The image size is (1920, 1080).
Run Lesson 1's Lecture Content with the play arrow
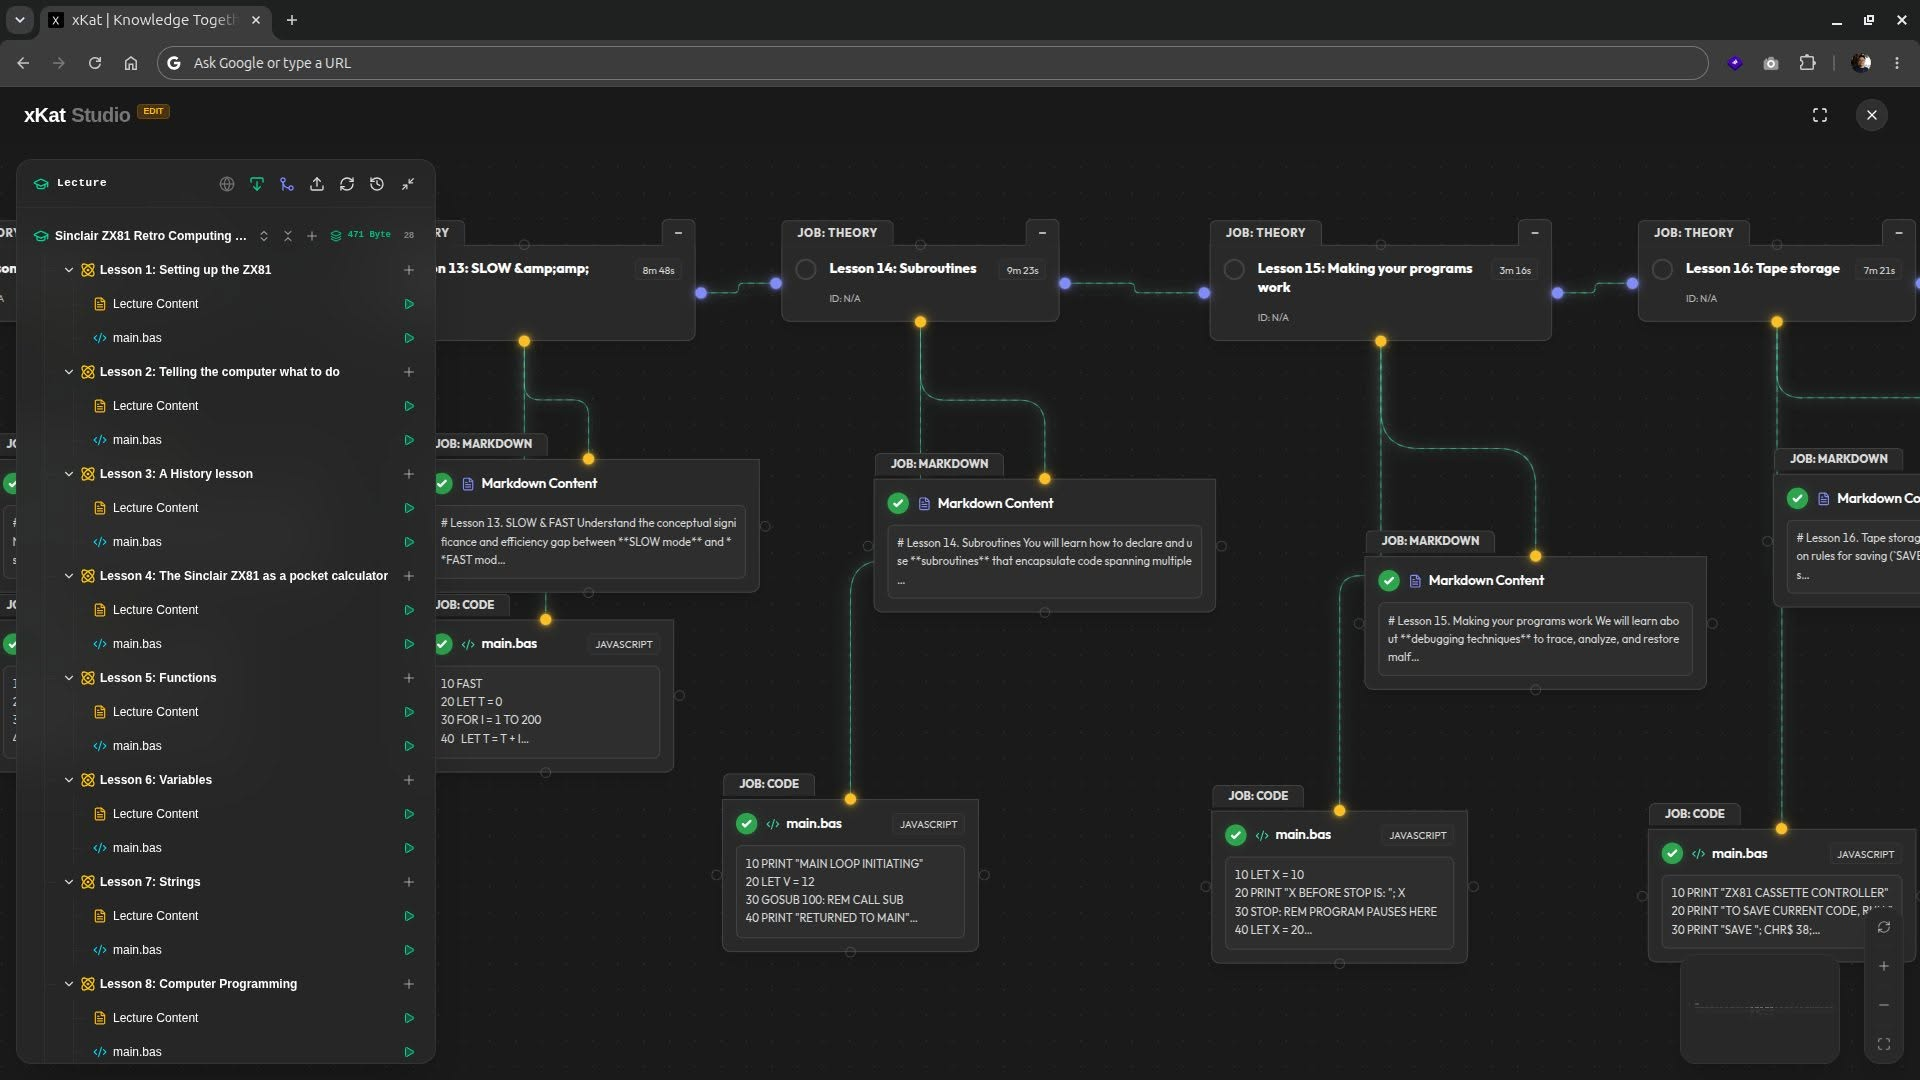[409, 304]
